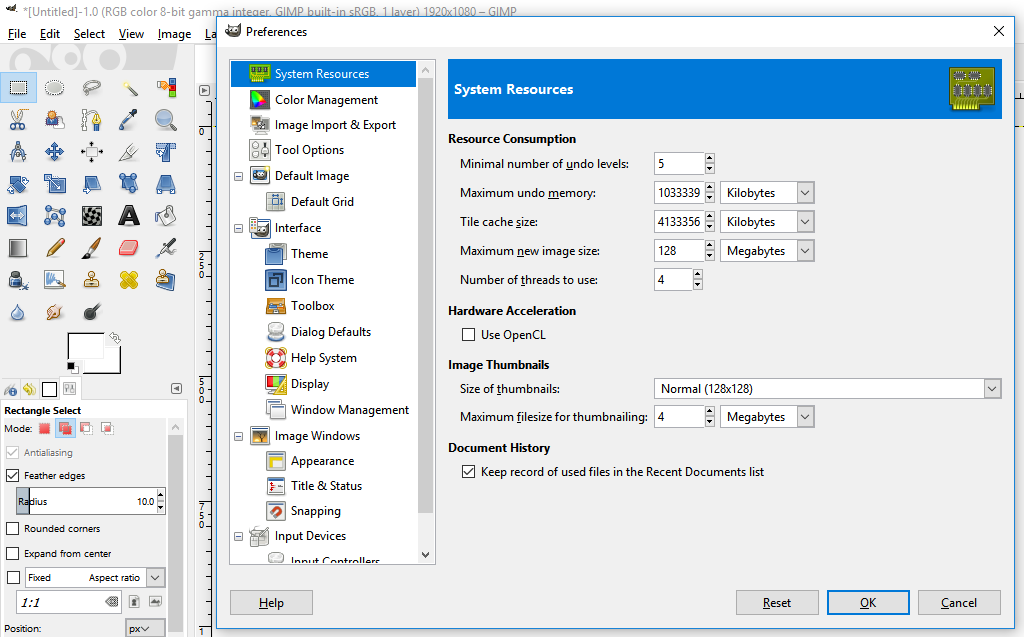Select the Scale tool

[x=54, y=184]
